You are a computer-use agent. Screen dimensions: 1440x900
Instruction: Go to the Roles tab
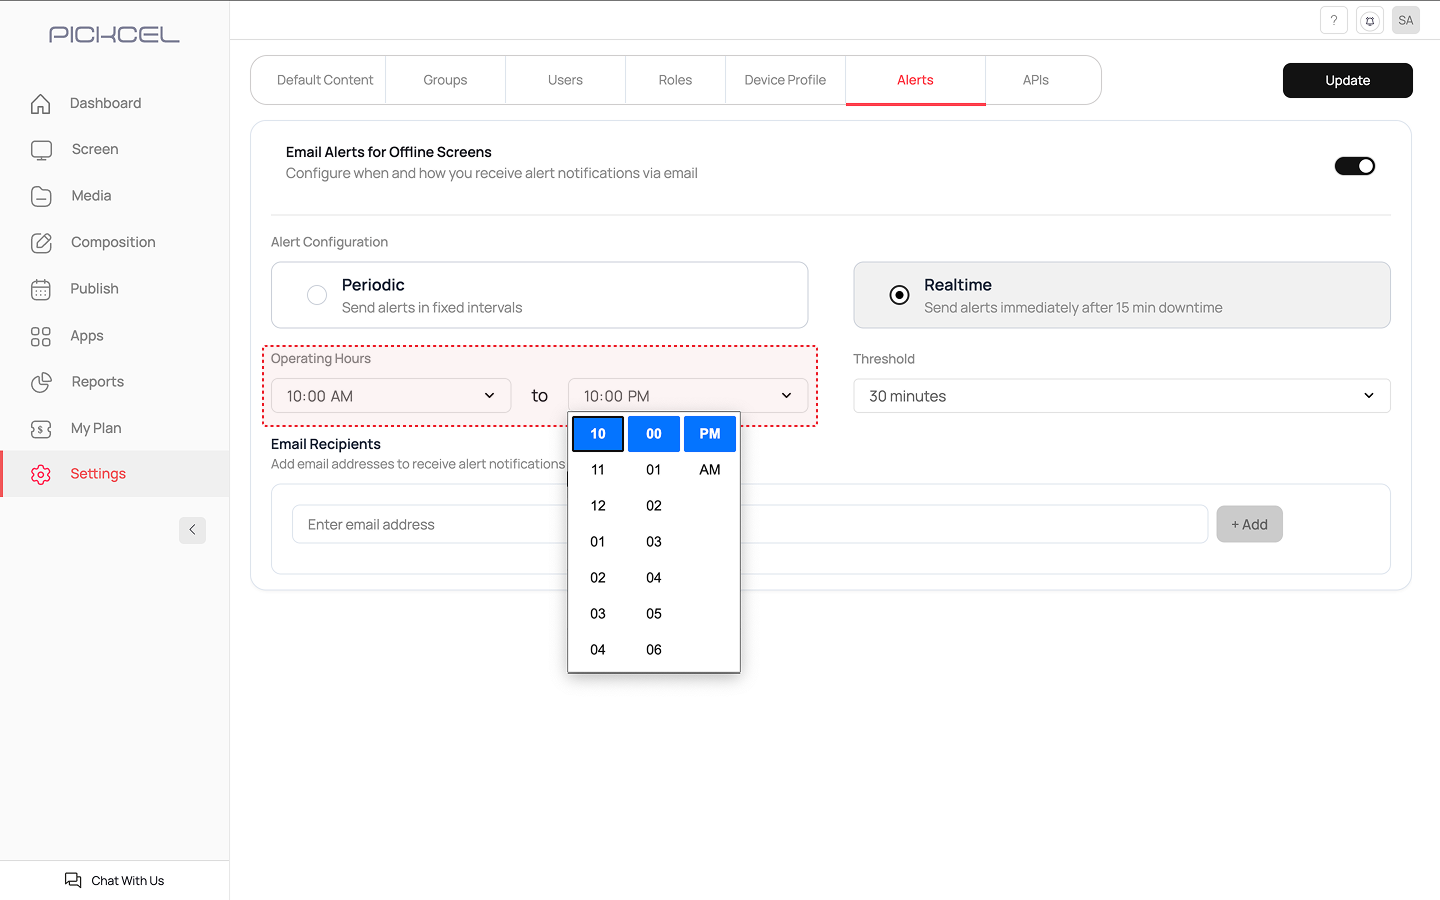click(675, 80)
